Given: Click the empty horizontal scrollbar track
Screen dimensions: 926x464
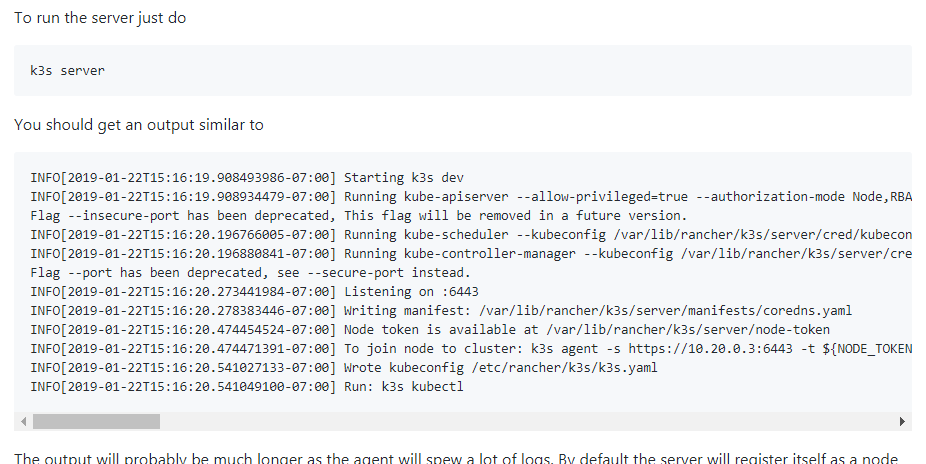Looking at the screenshot, I should 526,421.
